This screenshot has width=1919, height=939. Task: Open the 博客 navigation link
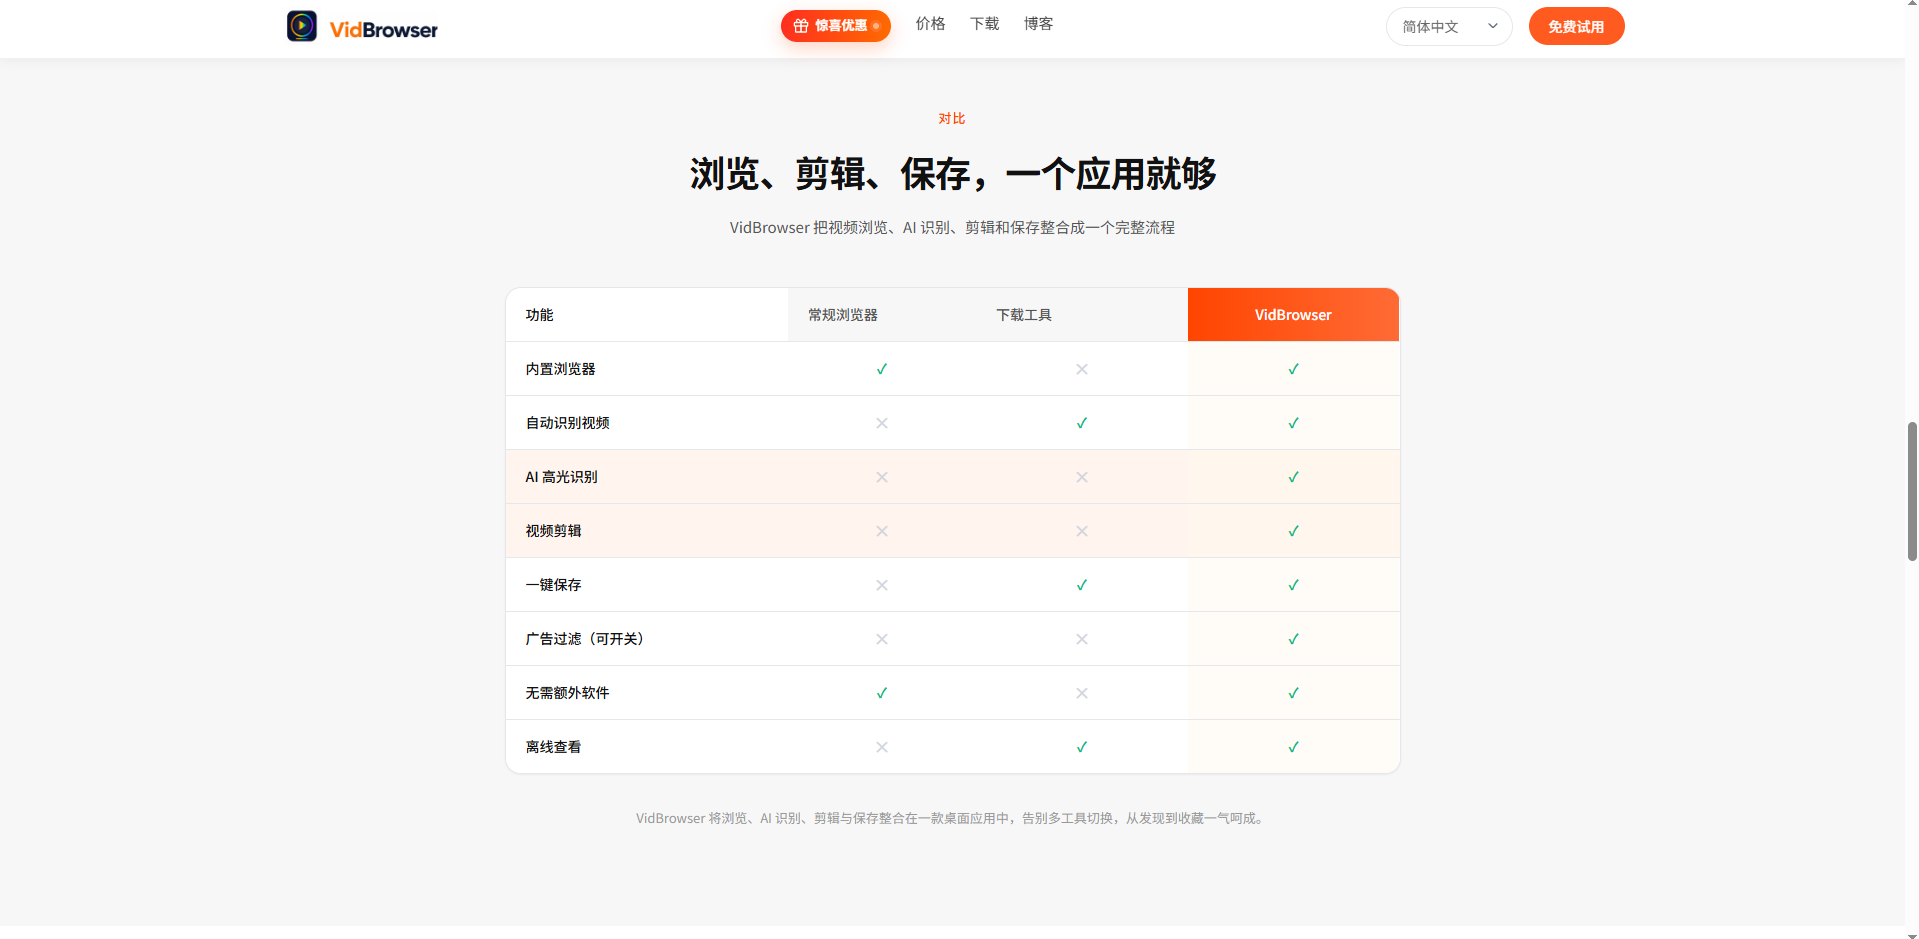click(x=1038, y=24)
